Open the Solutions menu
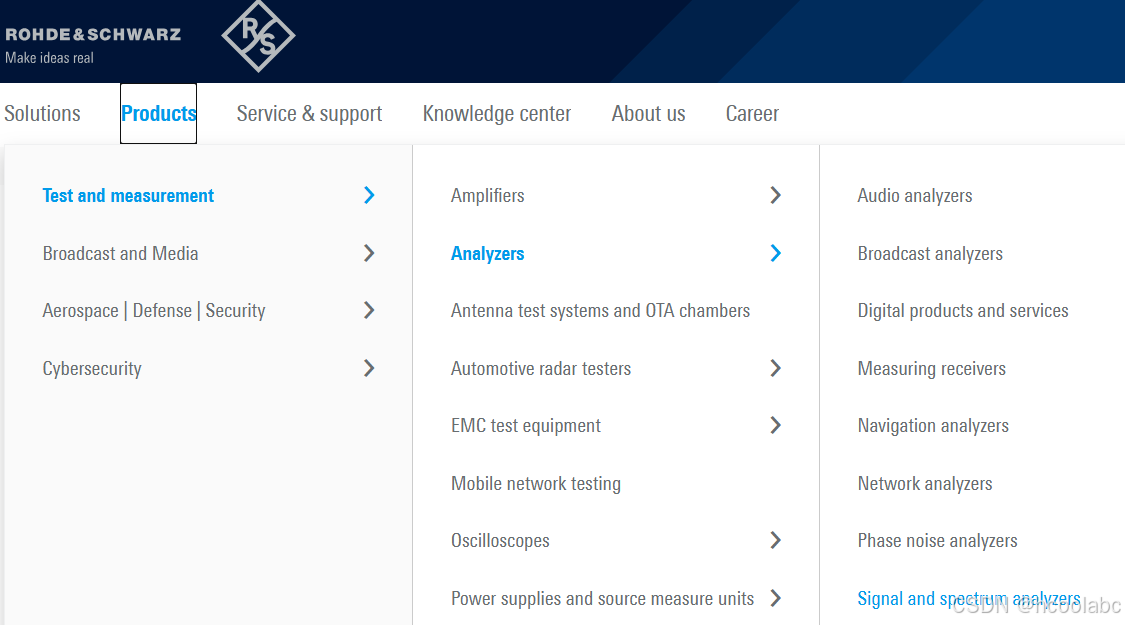Image resolution: width=1125 pixels, height=625 pixels. point(42,113)
